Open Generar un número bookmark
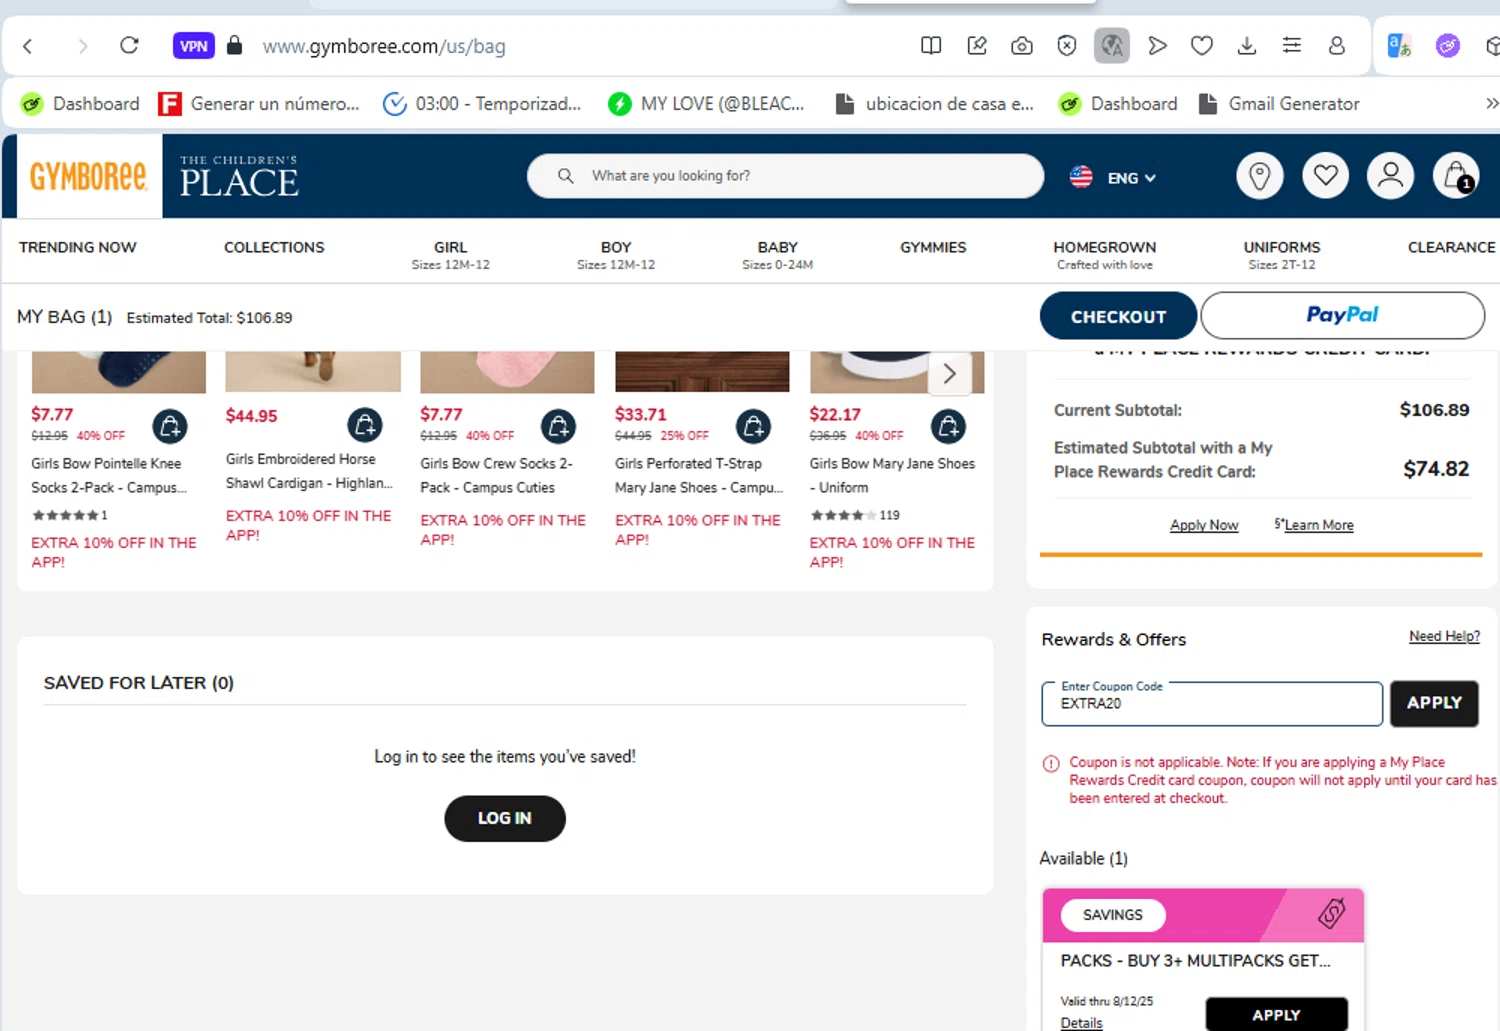Image resolution: width=1500 pixels, height=1031 pixels. coord(259,104)
